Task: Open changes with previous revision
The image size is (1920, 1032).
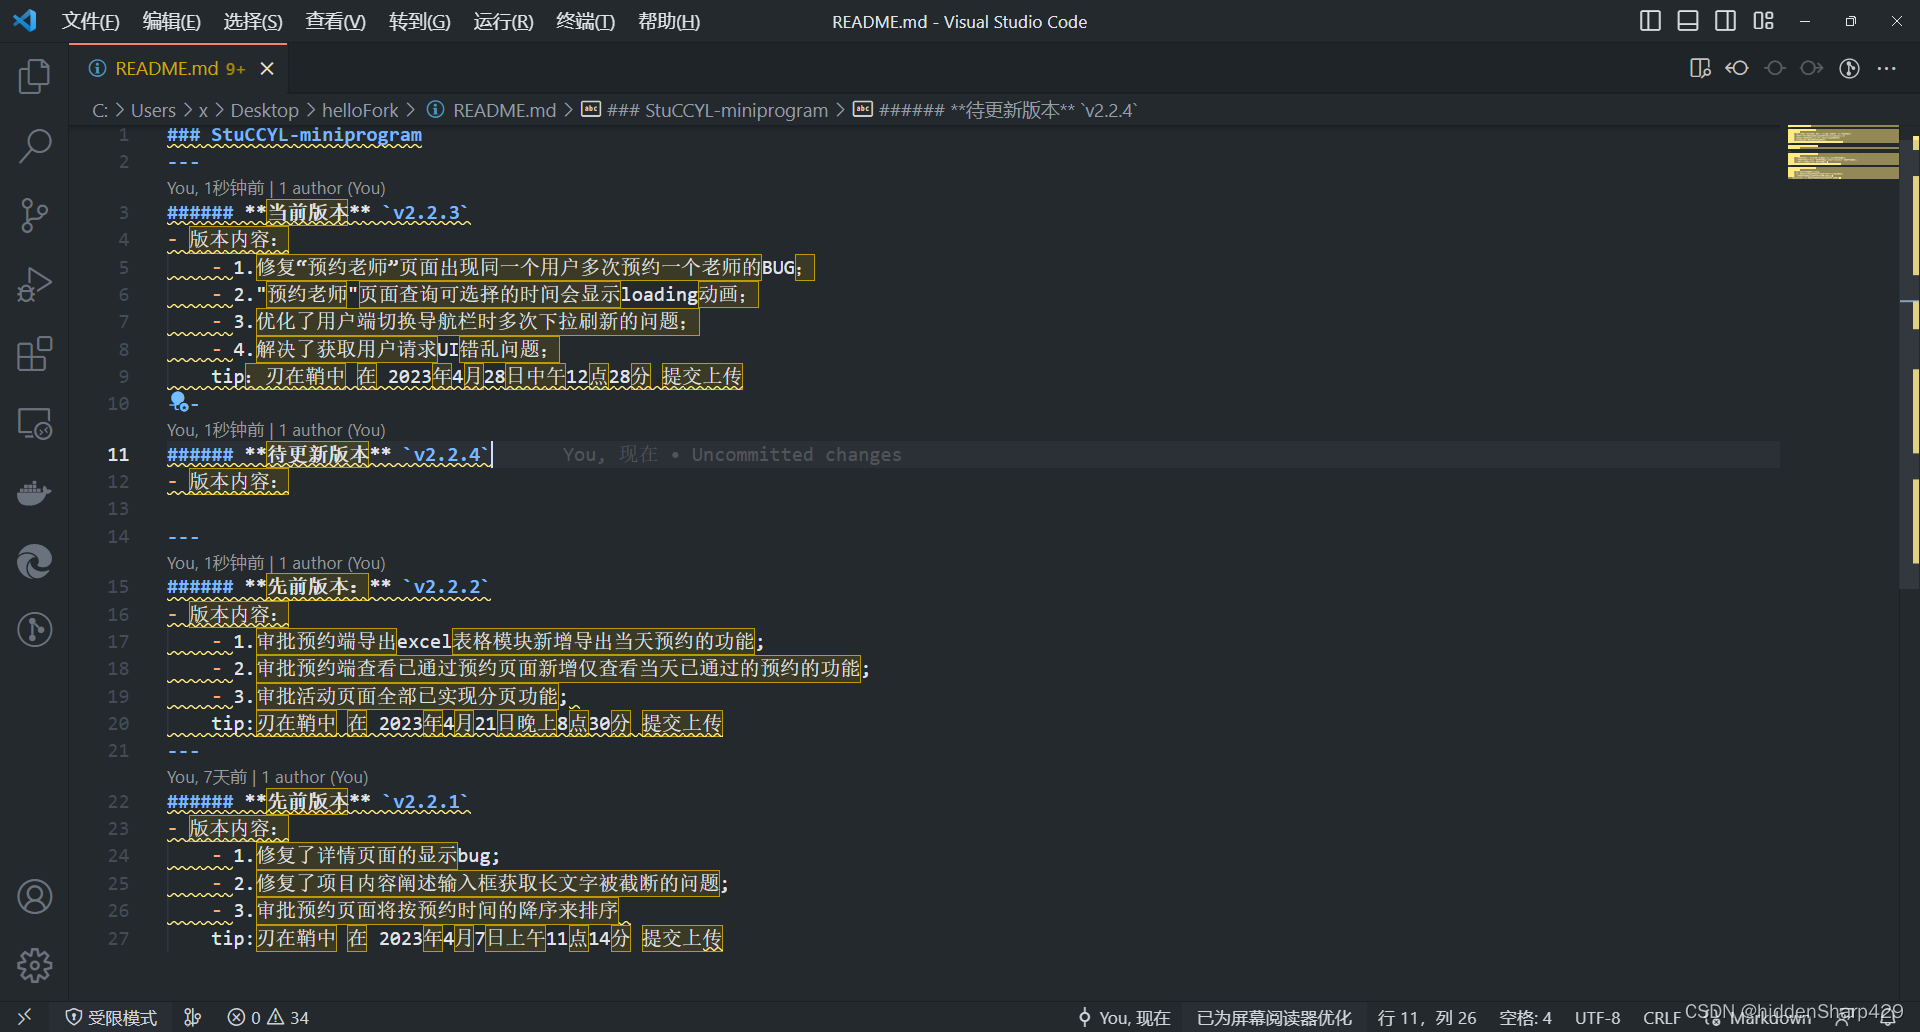Action: point(1737,68)
